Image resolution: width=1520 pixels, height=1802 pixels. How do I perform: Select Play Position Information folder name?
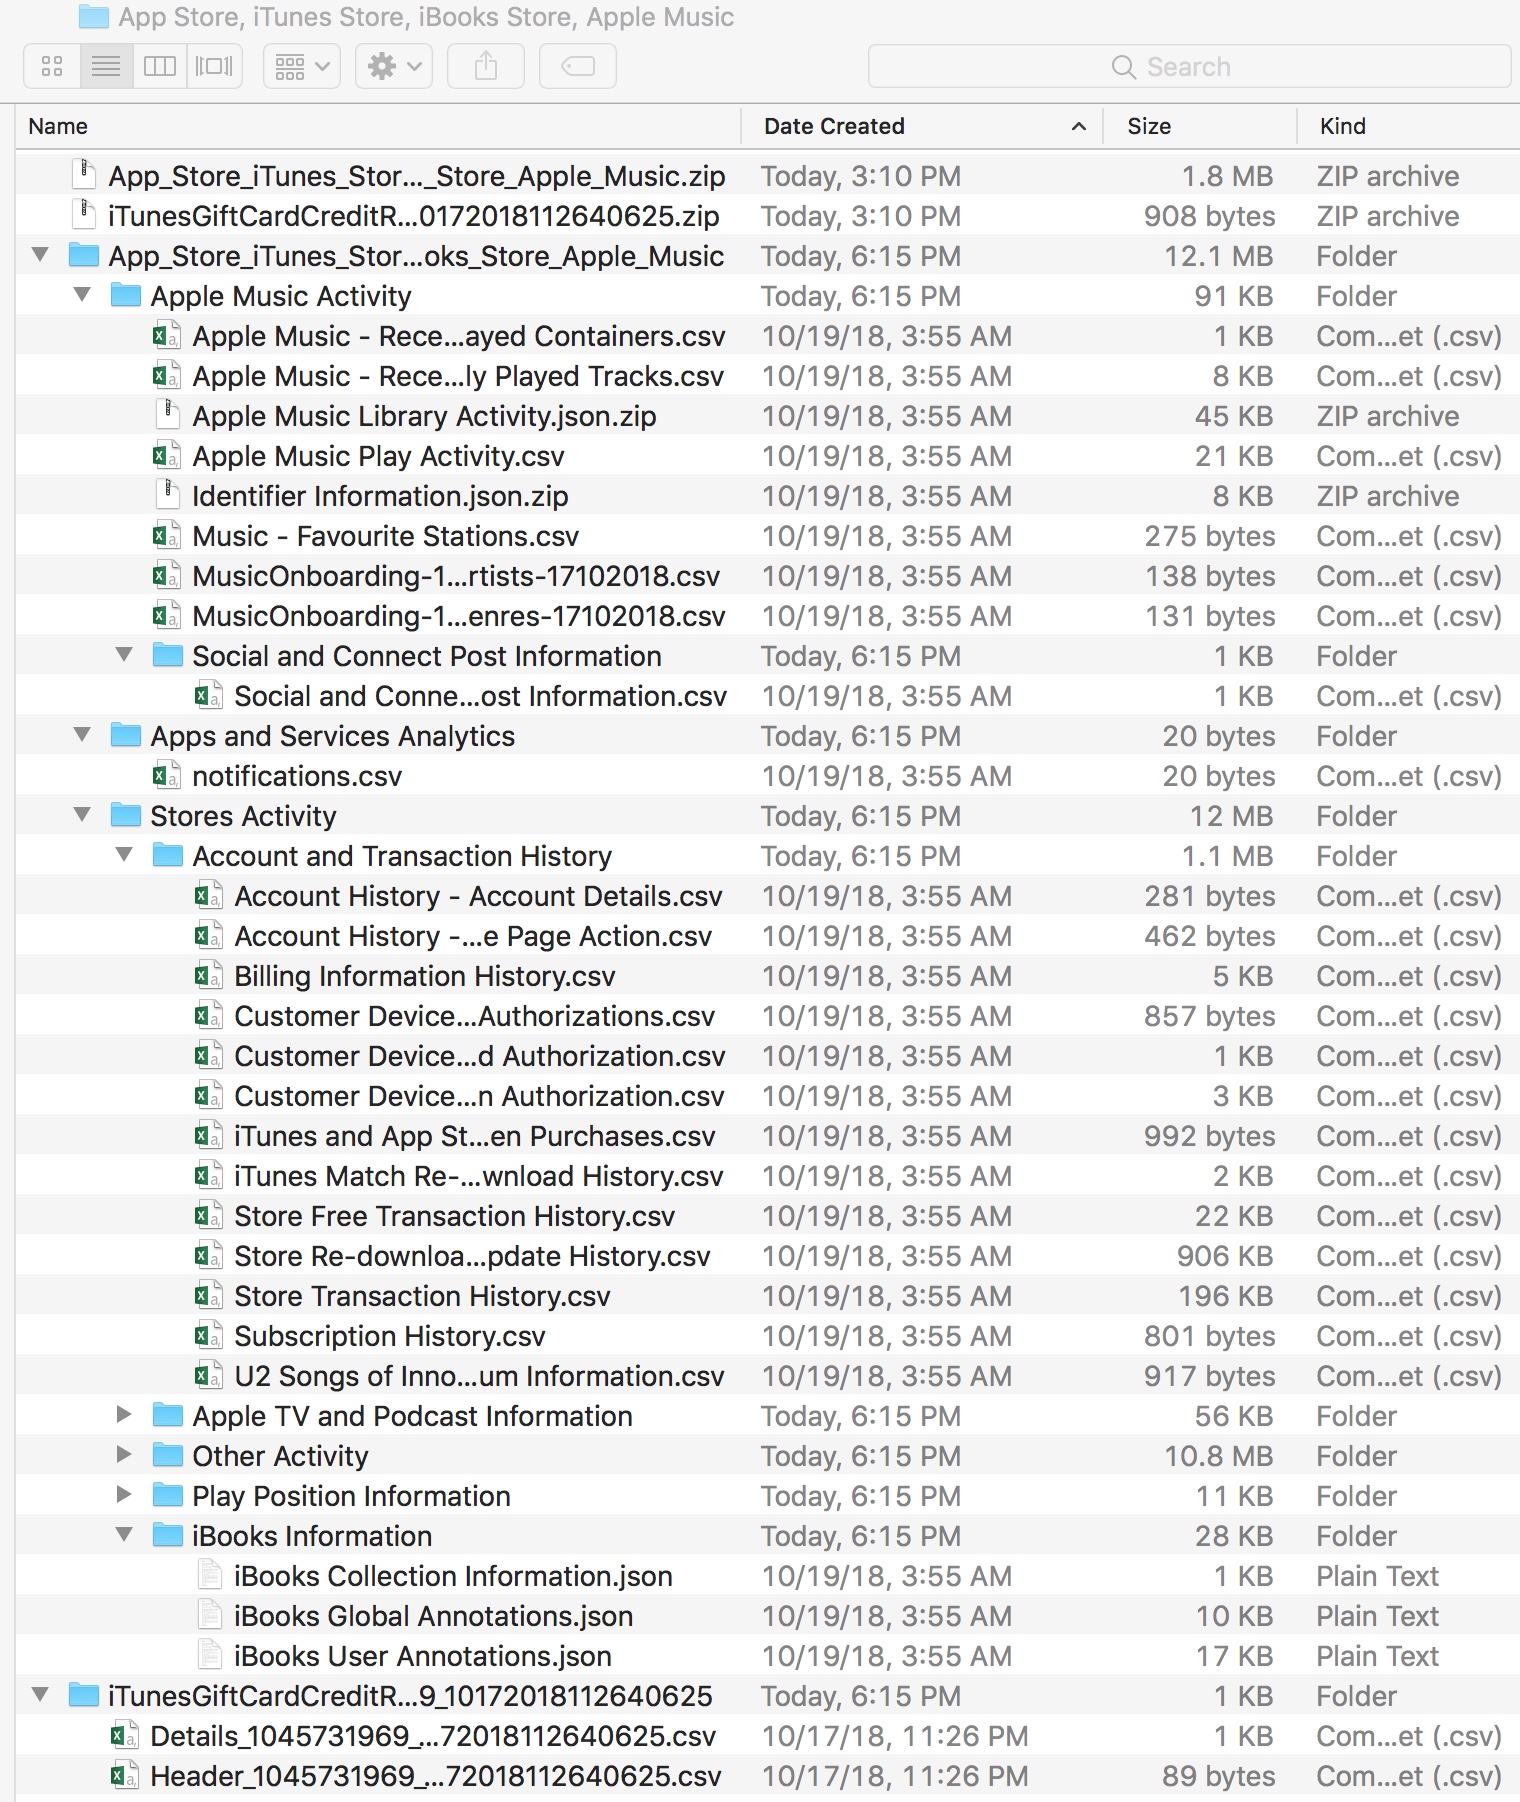click(351, 1496)
